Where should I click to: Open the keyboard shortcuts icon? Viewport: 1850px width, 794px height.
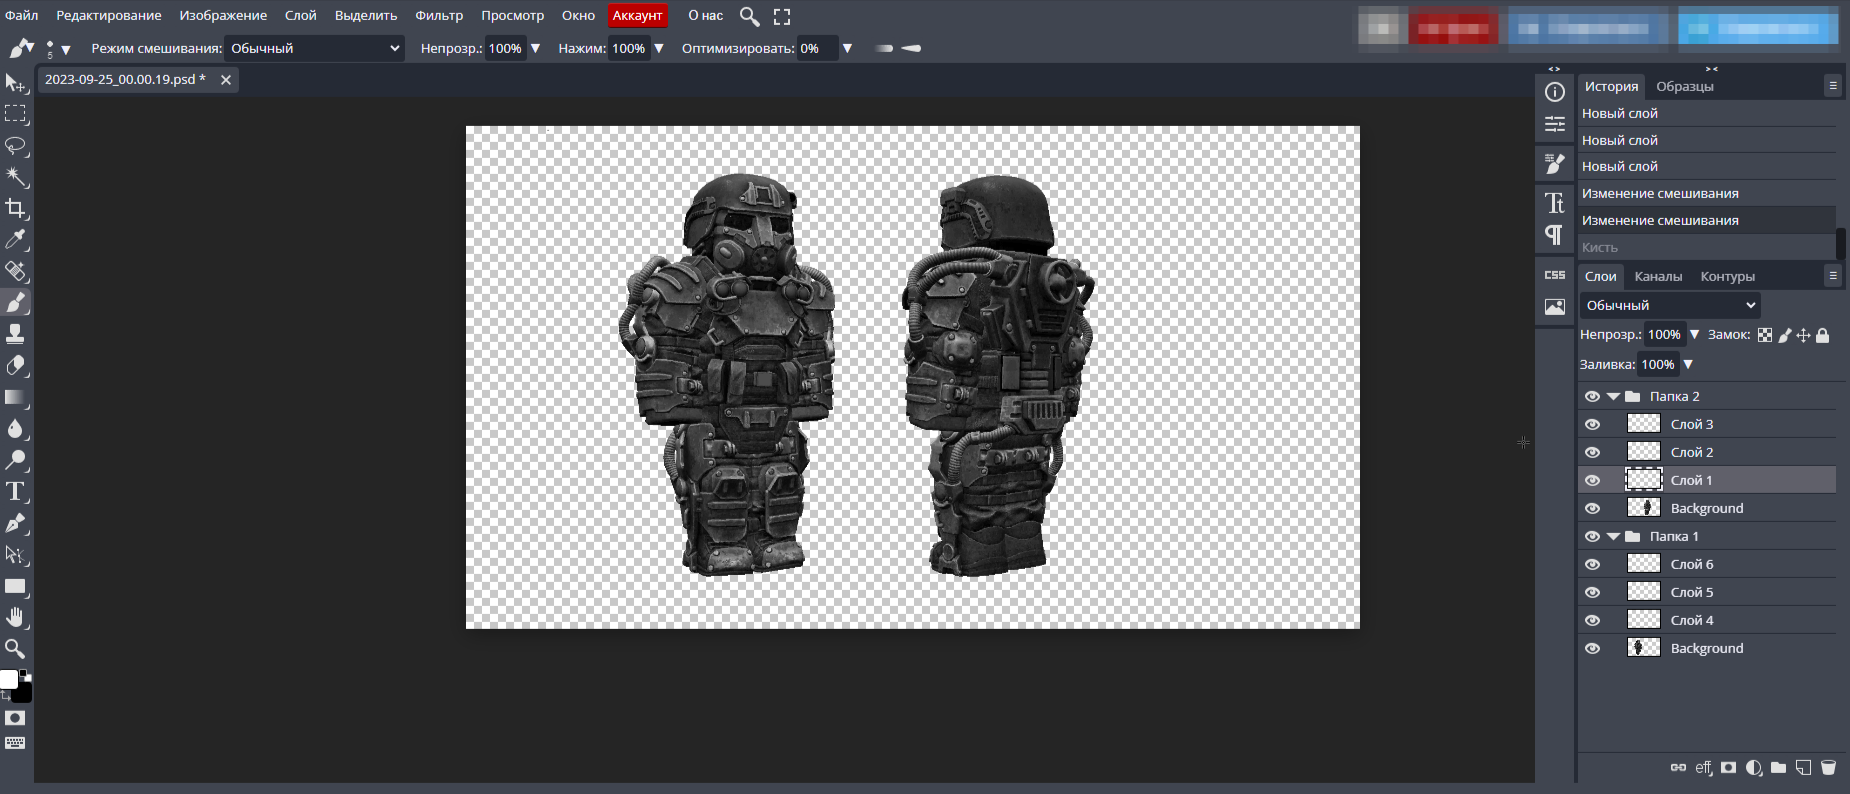15,743
